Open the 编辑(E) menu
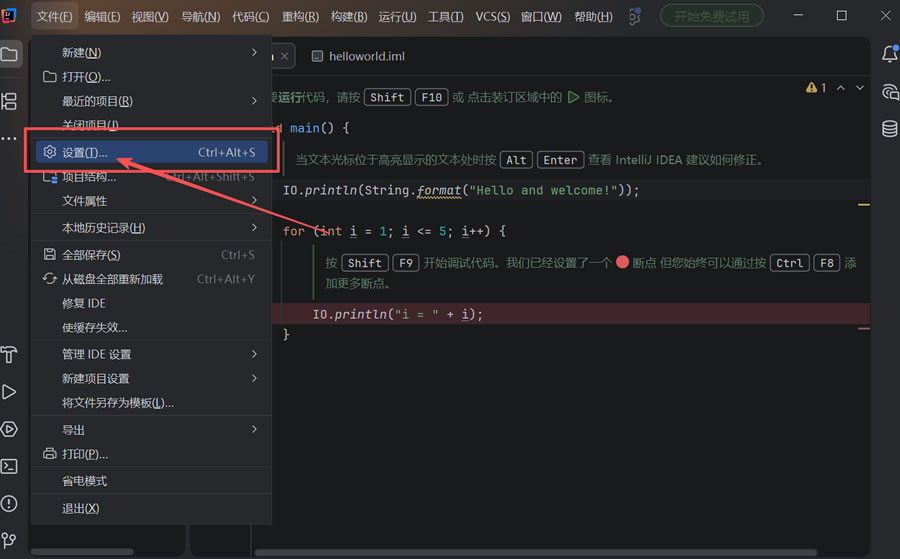This screenshot has width=900, height=559. tap(102, 17)
